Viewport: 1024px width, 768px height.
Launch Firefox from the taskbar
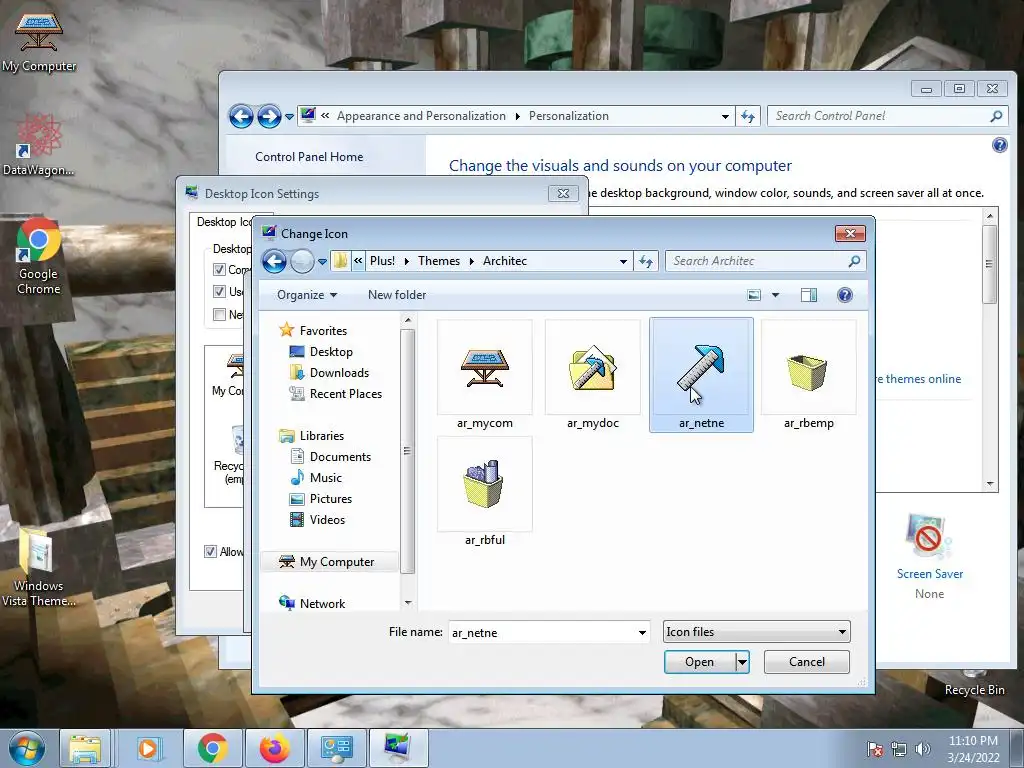point(274,748)
